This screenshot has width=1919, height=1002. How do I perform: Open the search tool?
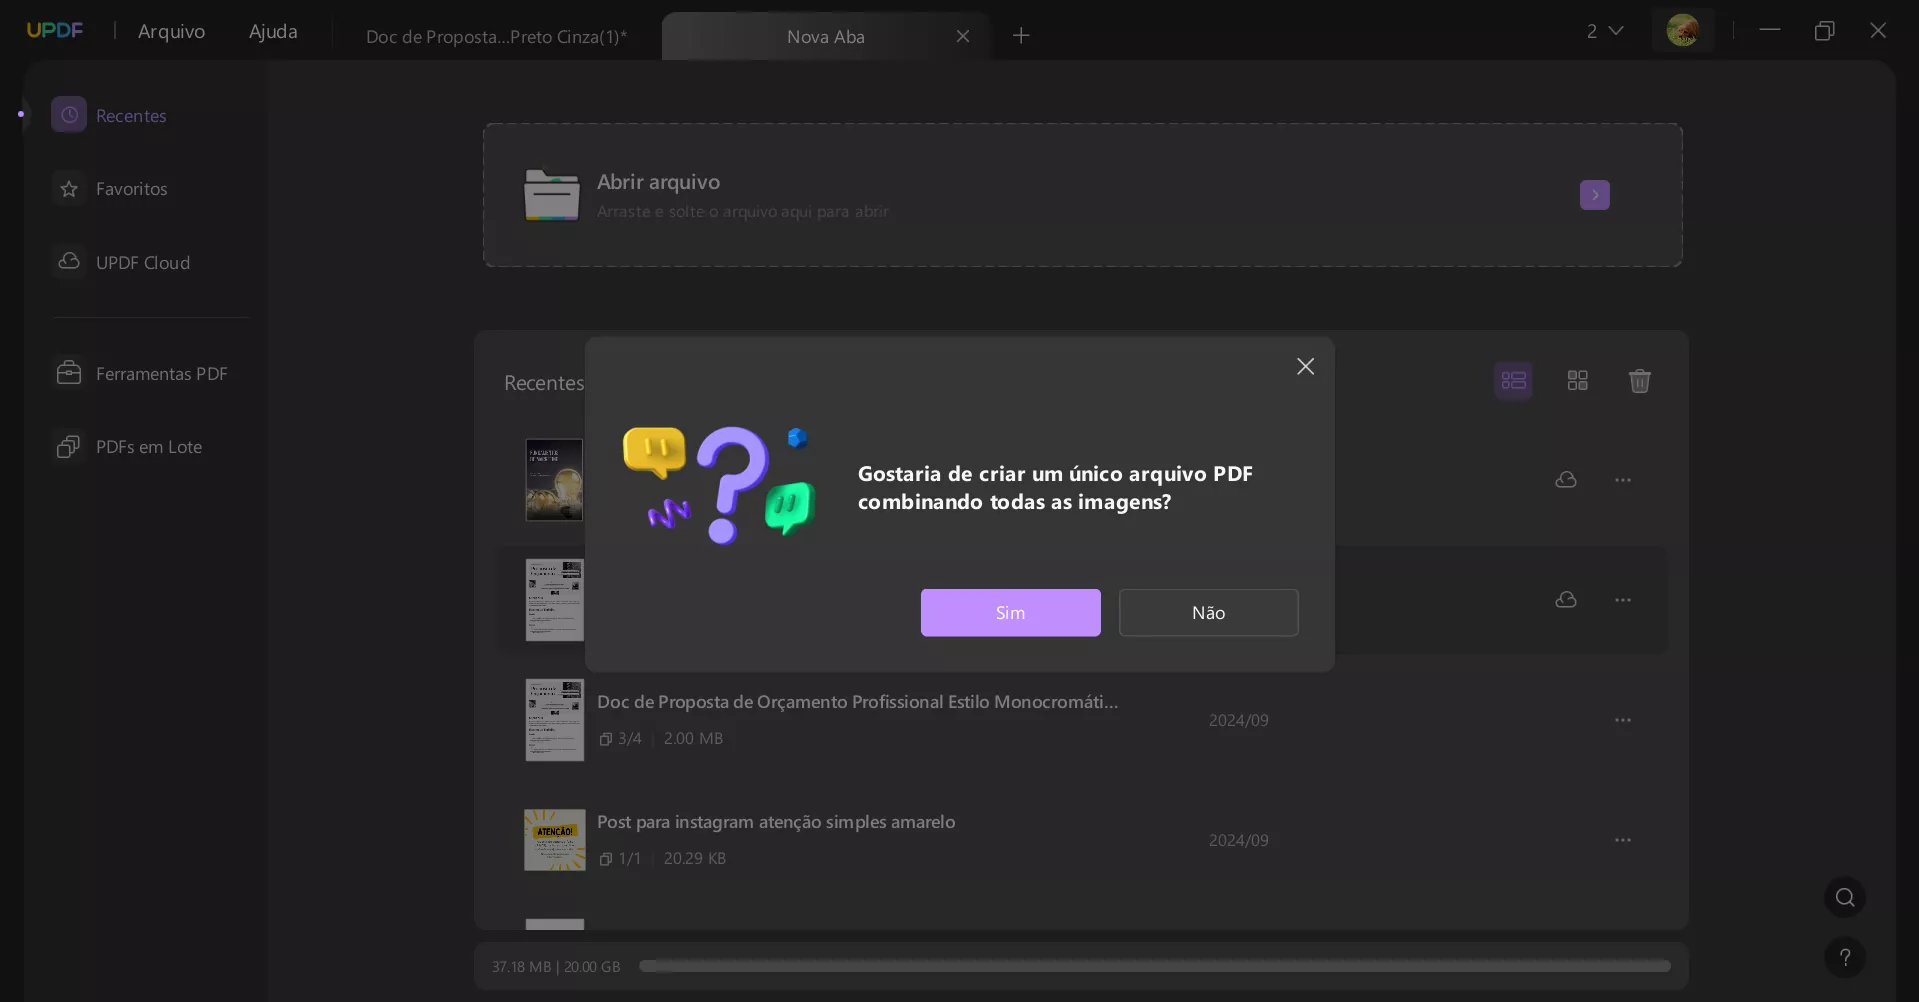(1845, 897)
